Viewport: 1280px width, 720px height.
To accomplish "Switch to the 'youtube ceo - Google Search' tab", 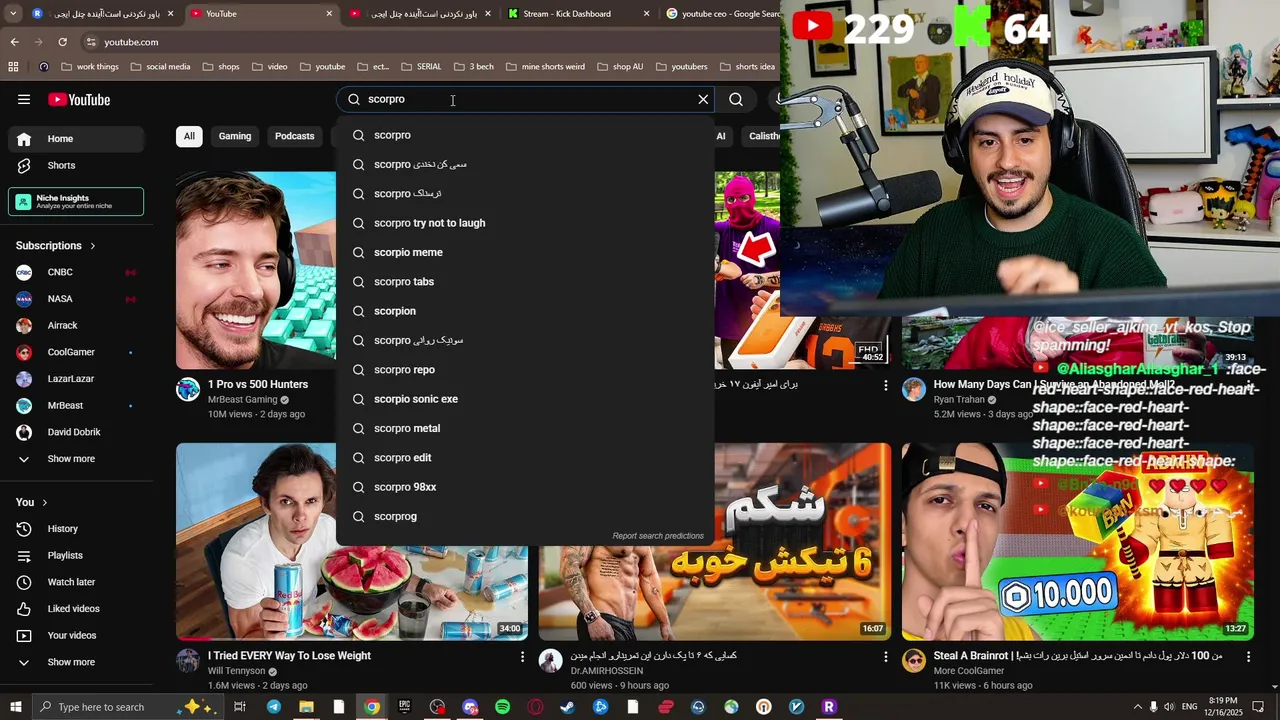I will 722,14.
